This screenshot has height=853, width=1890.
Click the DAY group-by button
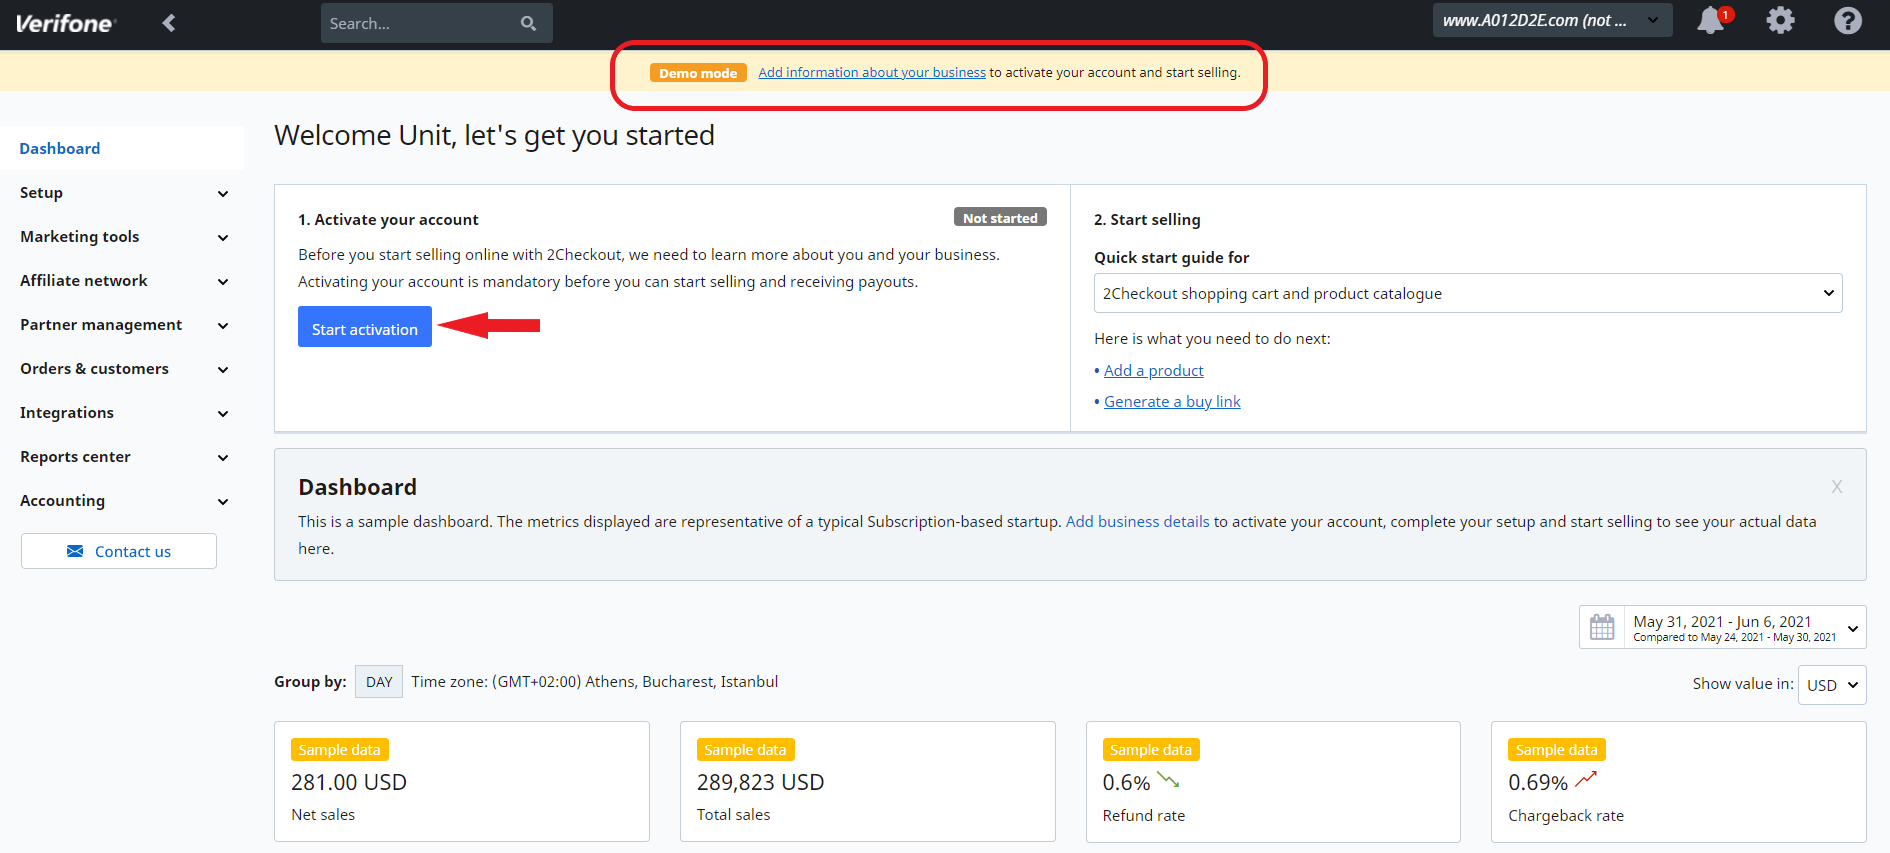(379, 682)
